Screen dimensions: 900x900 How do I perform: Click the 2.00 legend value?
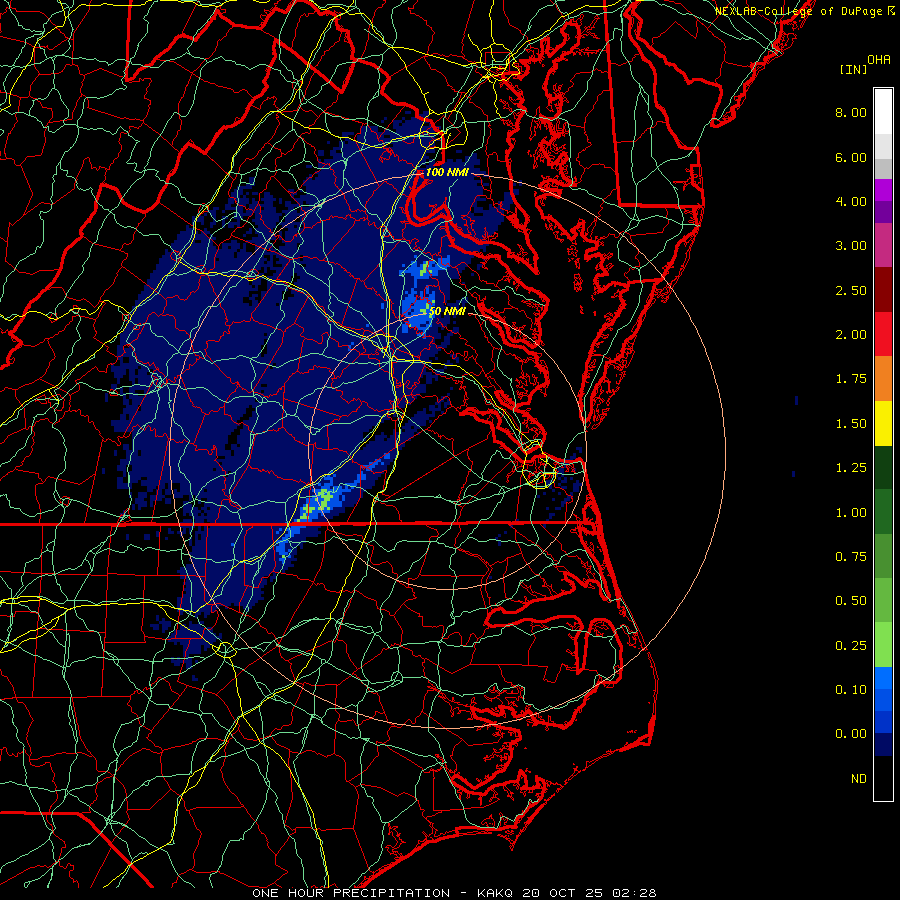[851, 335]
